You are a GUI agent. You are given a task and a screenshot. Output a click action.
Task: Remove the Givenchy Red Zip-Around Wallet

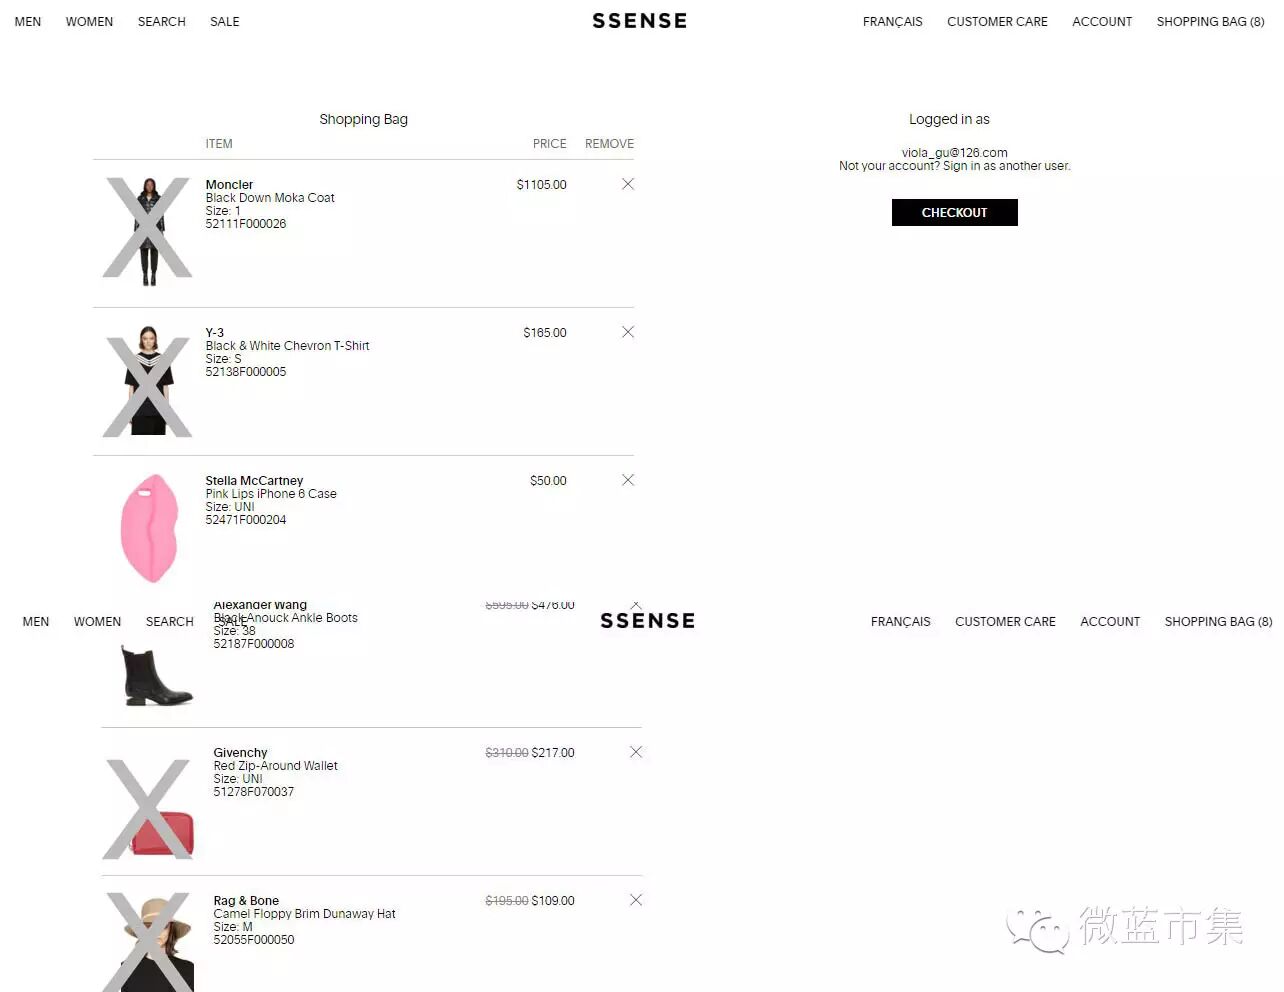[x=636, y=752]
